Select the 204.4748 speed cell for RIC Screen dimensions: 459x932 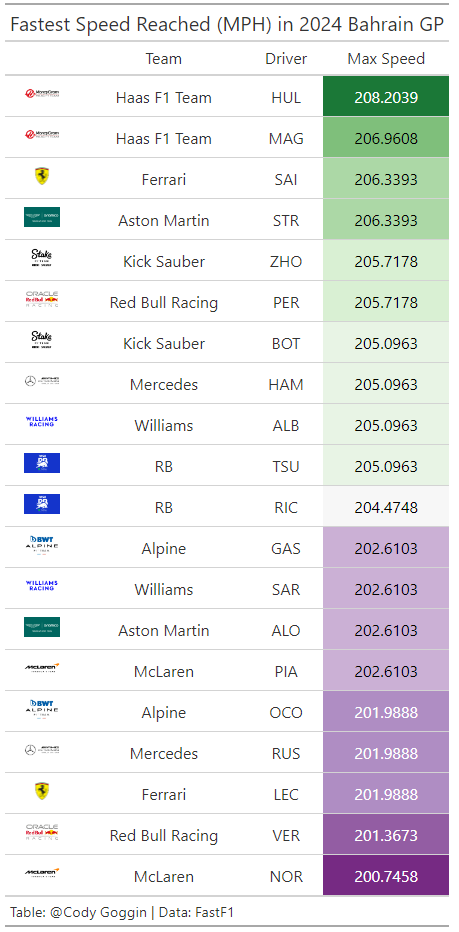tap(386, 506)
